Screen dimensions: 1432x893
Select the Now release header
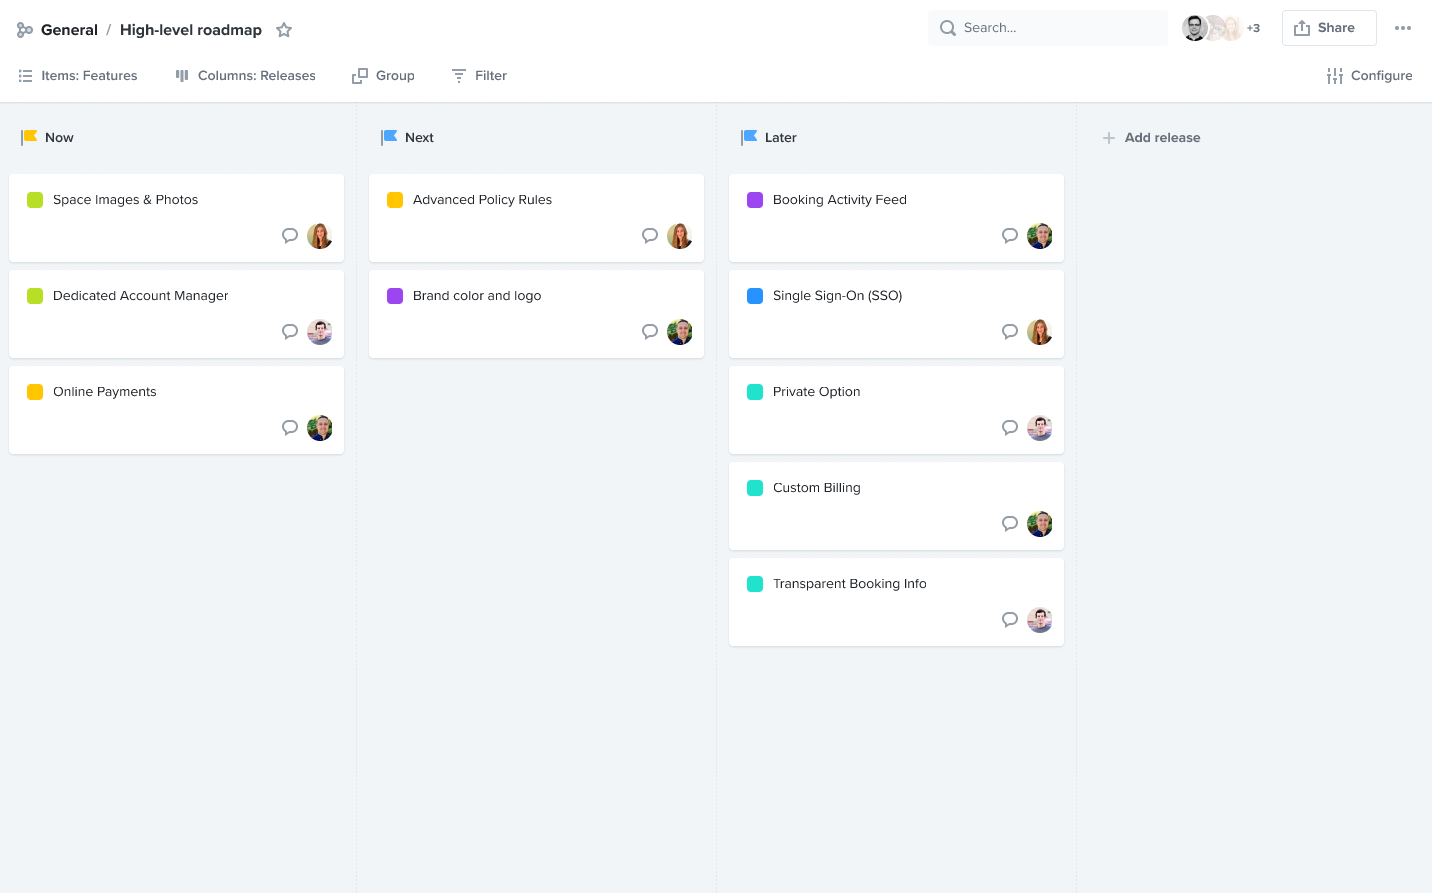[x=59, y=138]
